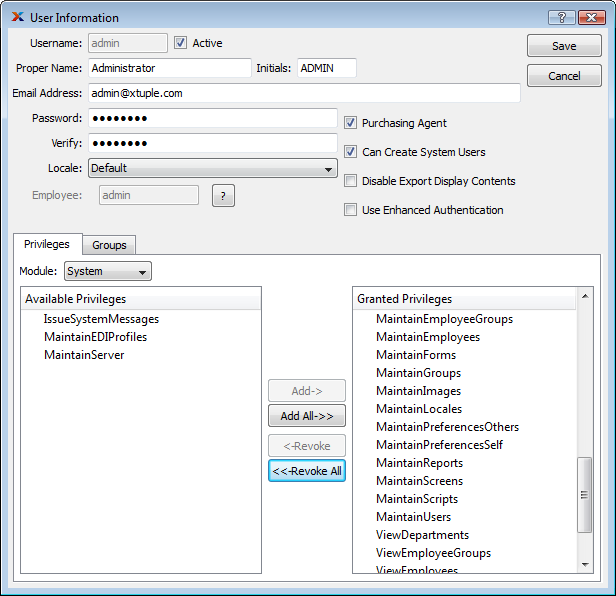
Task: Click the Granted Privileges scrollbar down arrow
Action: [586, 565]
